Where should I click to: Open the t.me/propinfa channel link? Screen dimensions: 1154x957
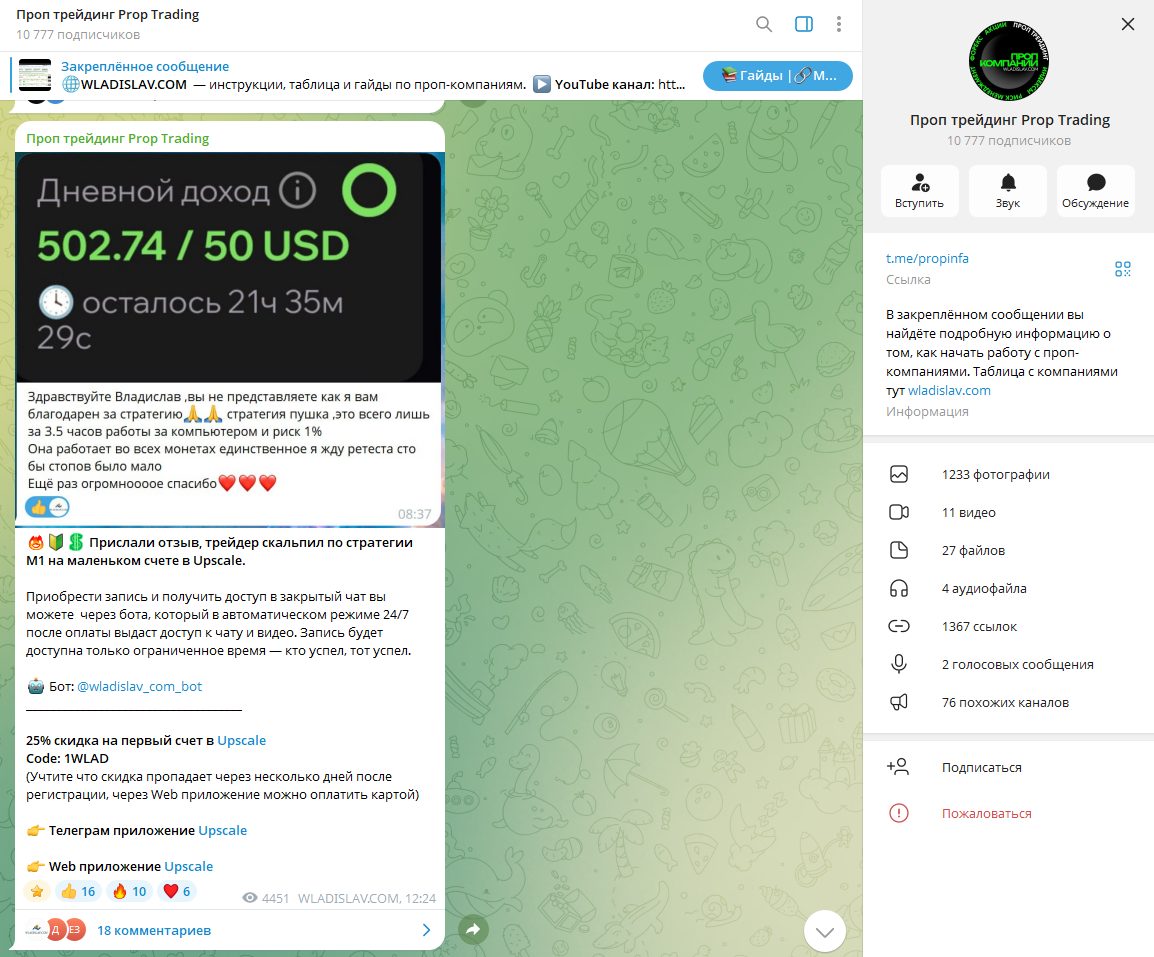927,258
